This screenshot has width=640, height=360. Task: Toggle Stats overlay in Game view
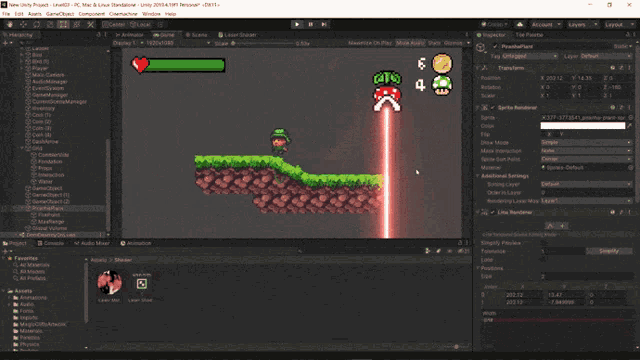(434, 43)
